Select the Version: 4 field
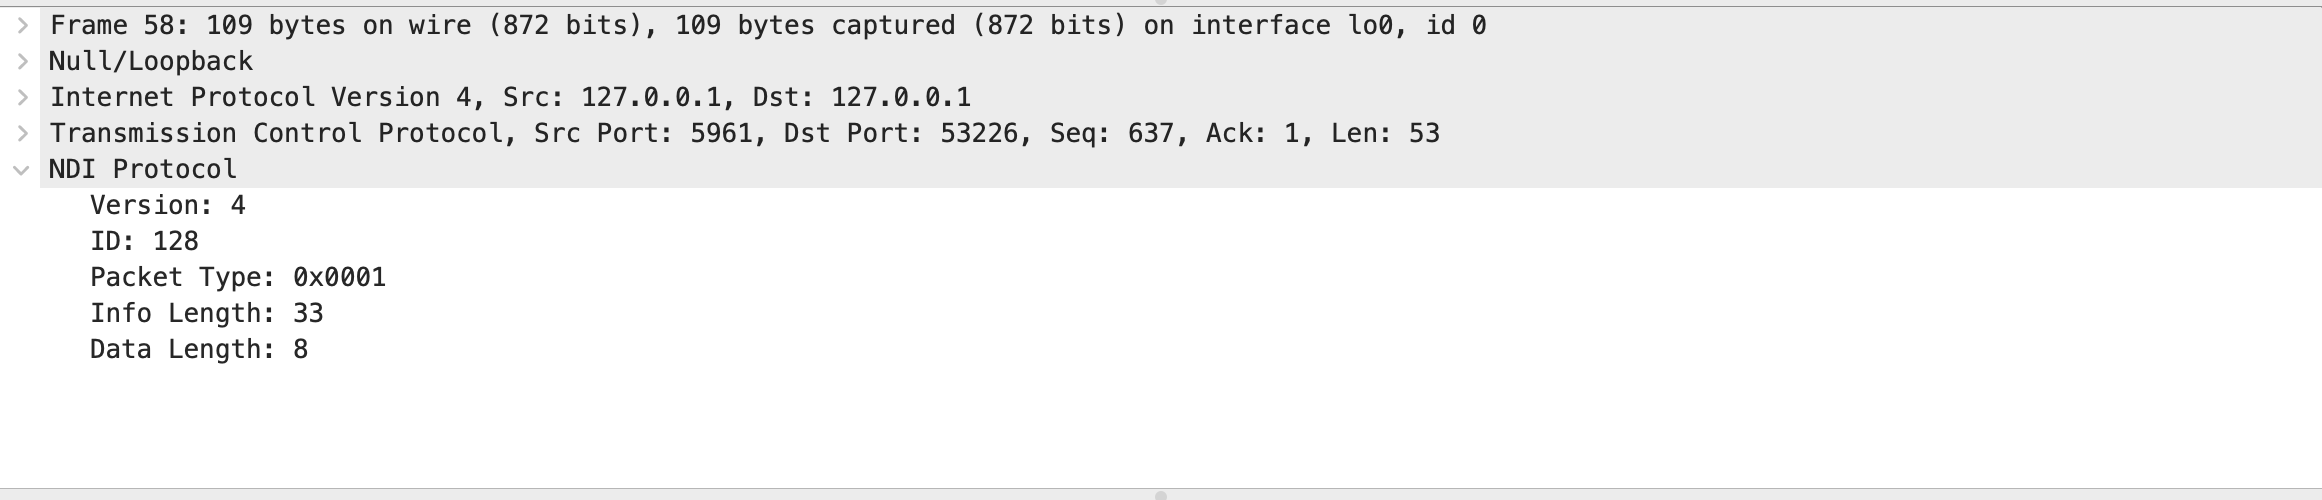 click(x=168, y=205)
